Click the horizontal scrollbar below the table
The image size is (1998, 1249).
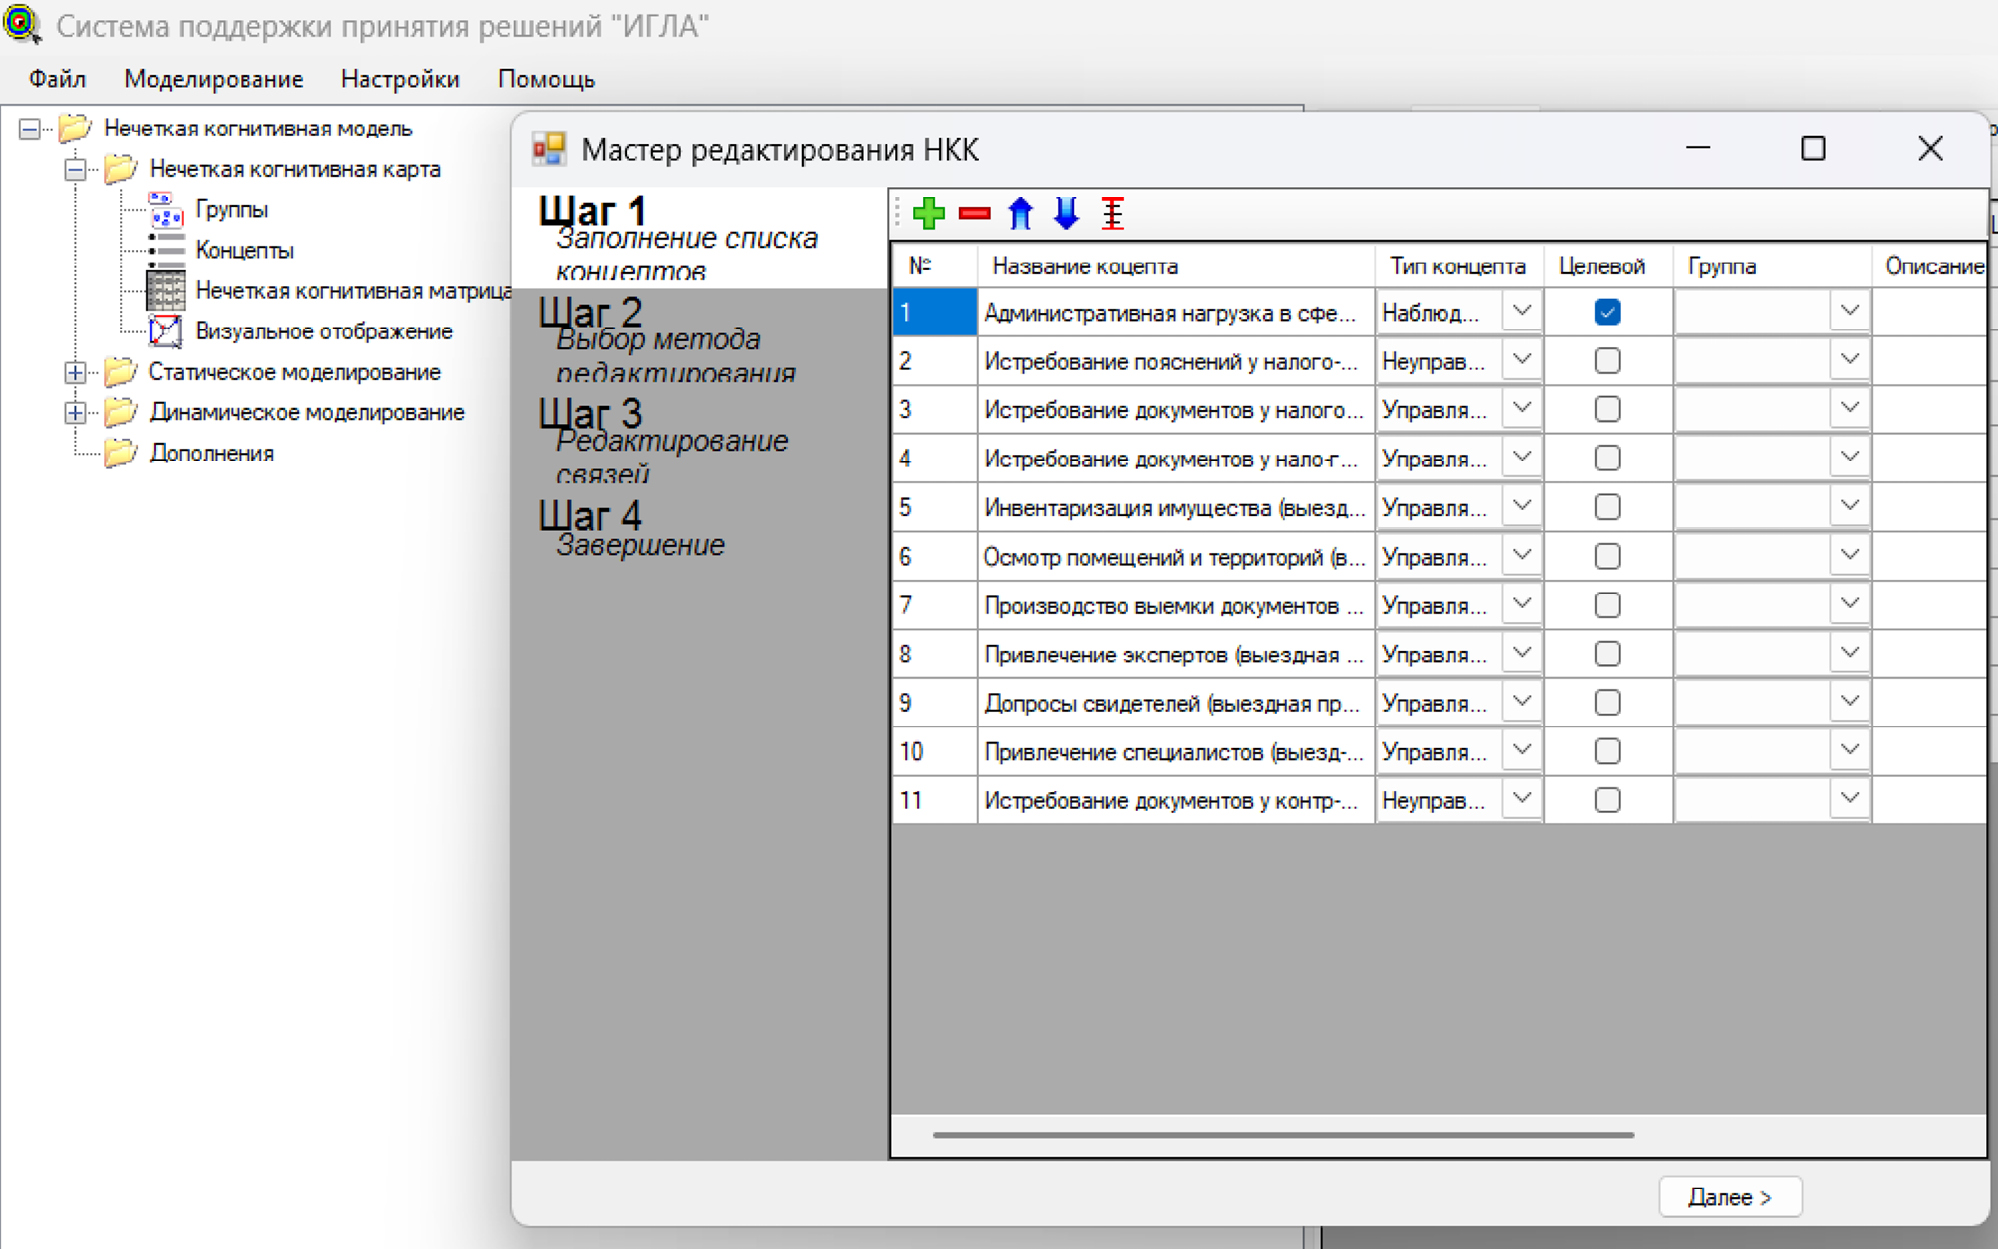click(x=1282, y=1135)
